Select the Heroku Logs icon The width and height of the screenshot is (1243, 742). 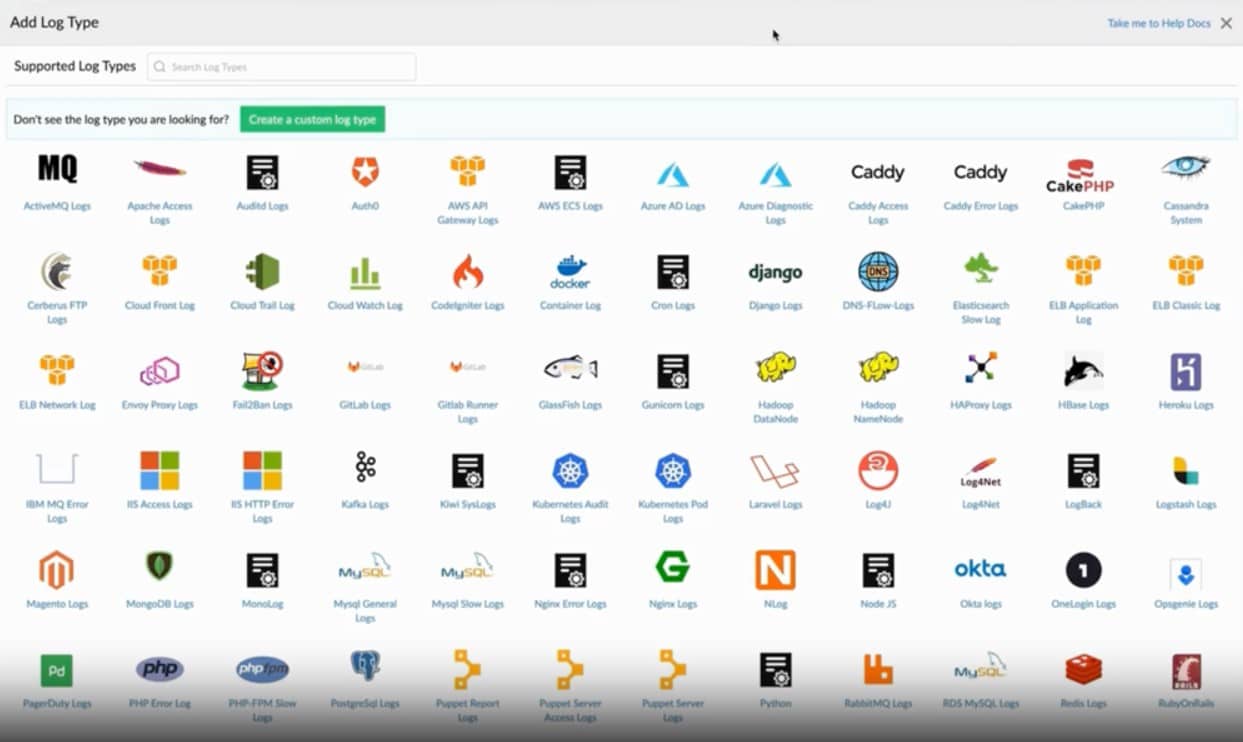point(1186,371)
